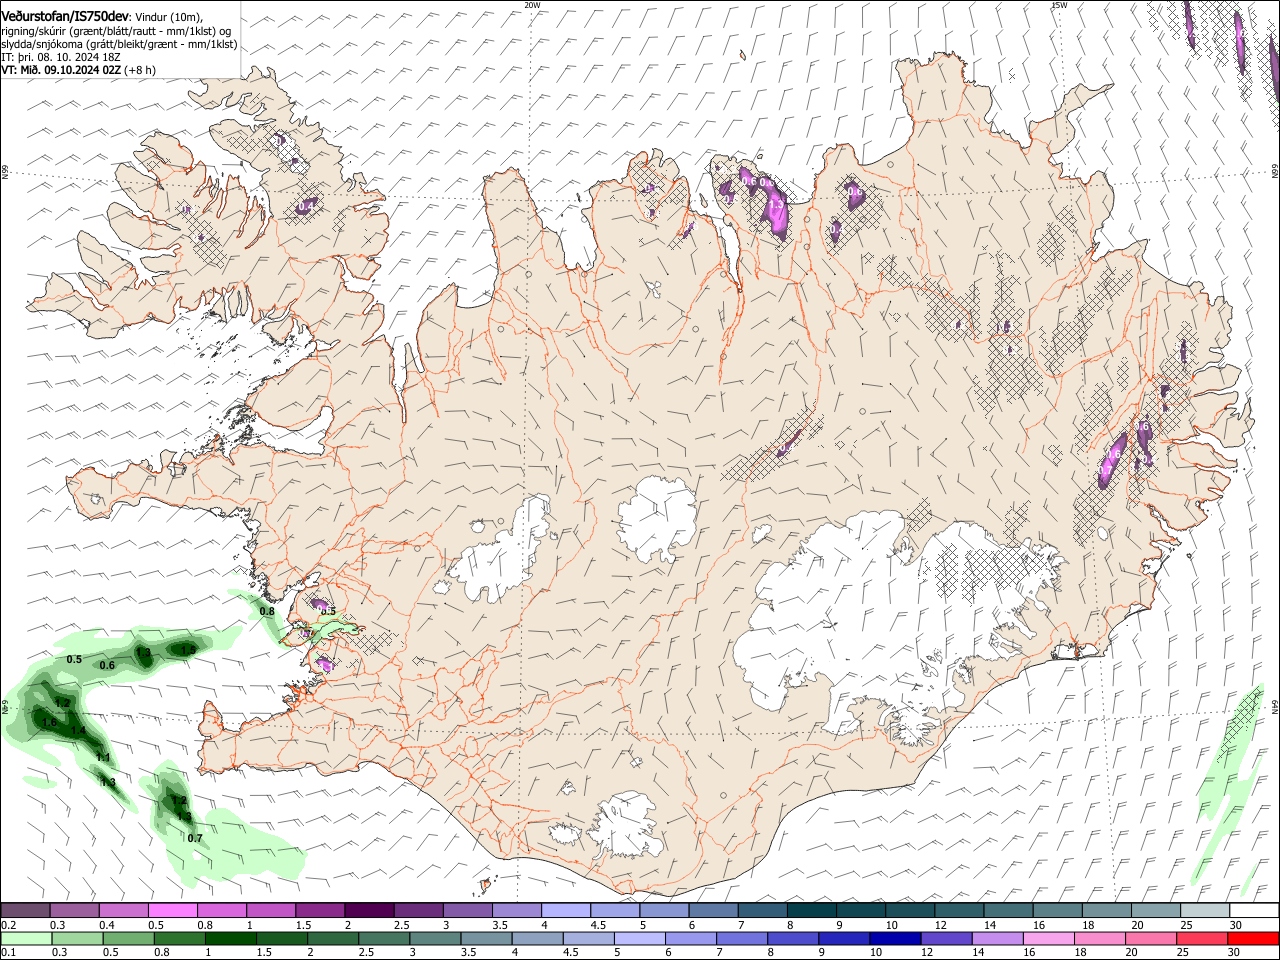Select the medium green 0.5 swatch in rain legend
The height and width of the screenshot is (960, 1280).
pos(129,938)
